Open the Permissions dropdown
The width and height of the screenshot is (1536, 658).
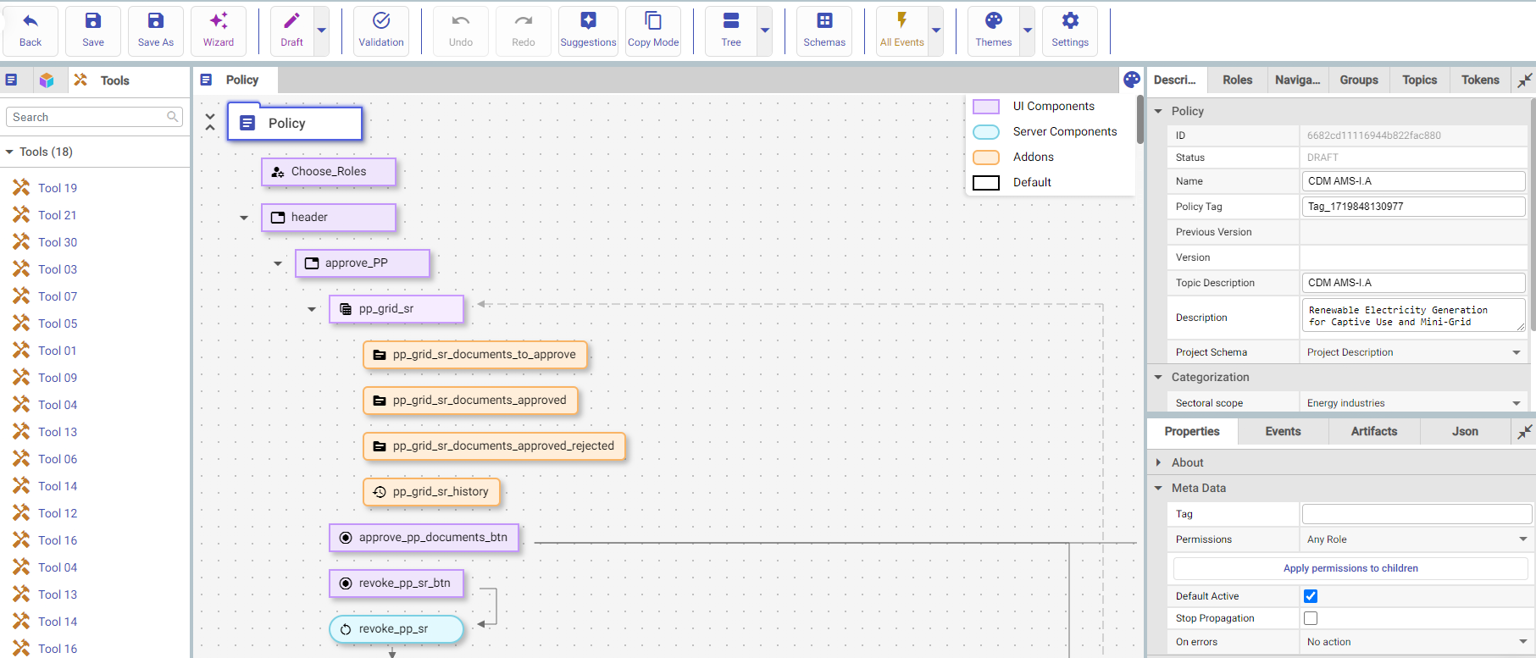pos(1416,540)
